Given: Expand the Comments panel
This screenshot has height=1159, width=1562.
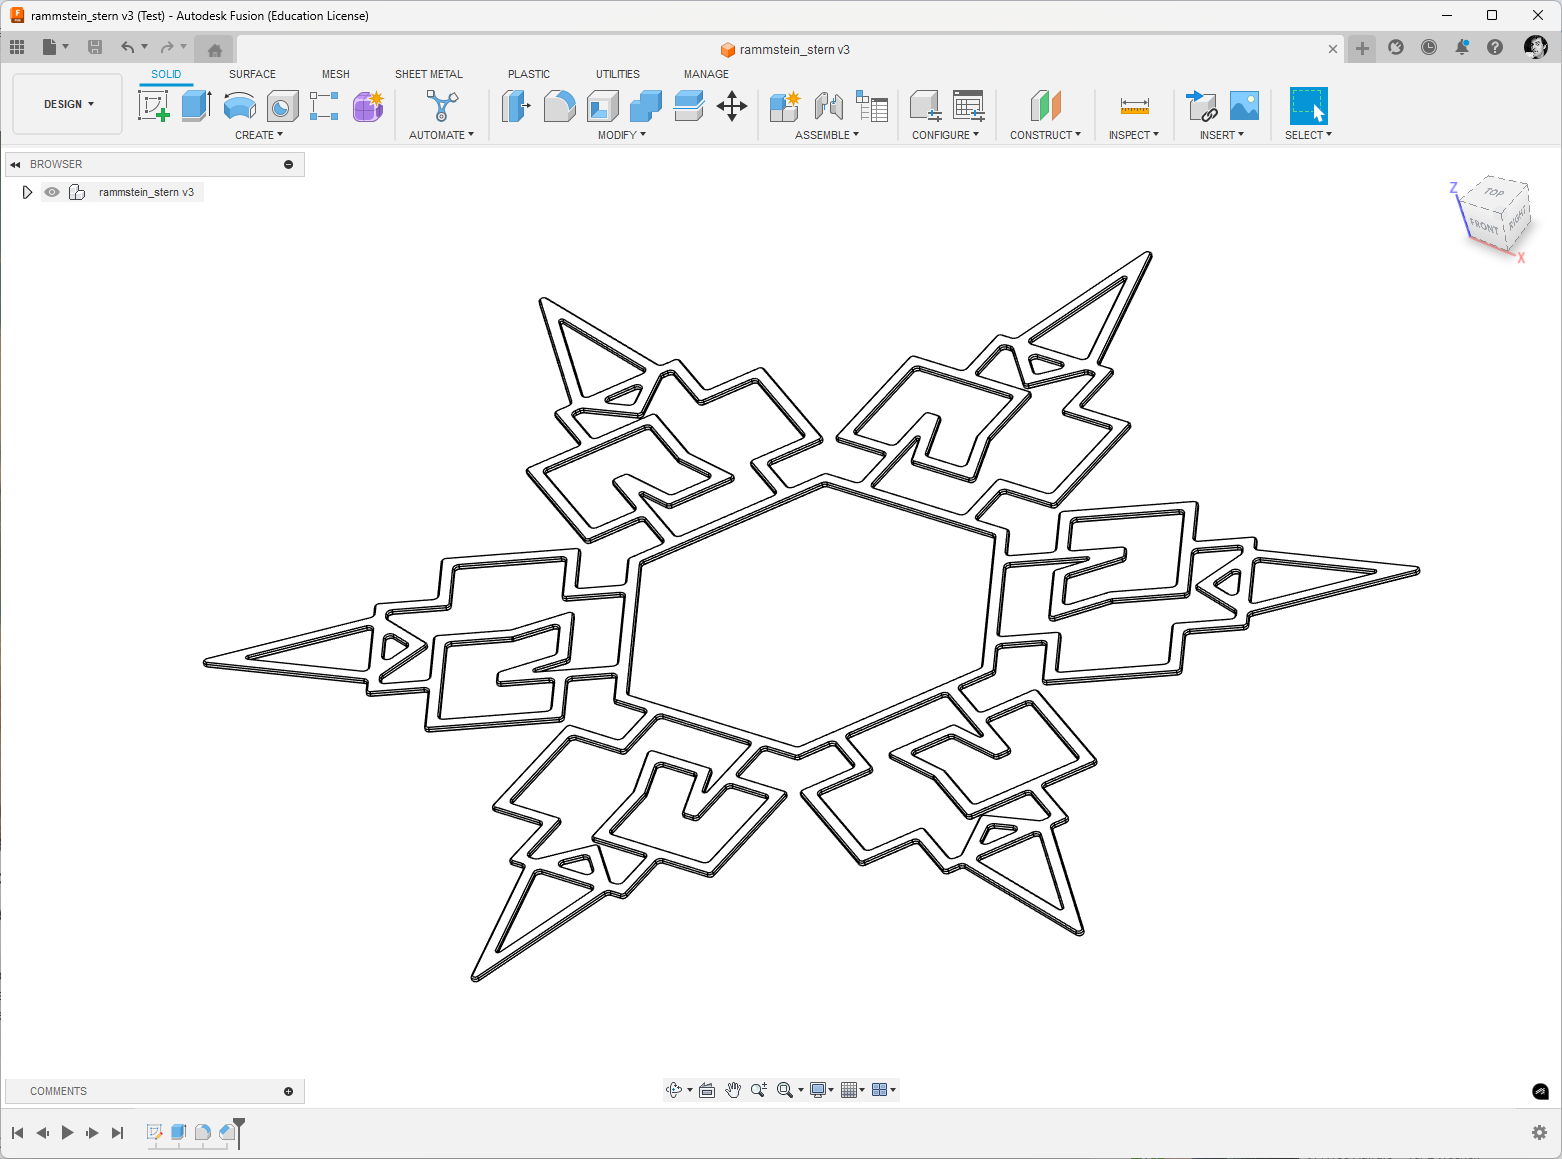Looking at the screenshot, I should (x=288, y=1091).
